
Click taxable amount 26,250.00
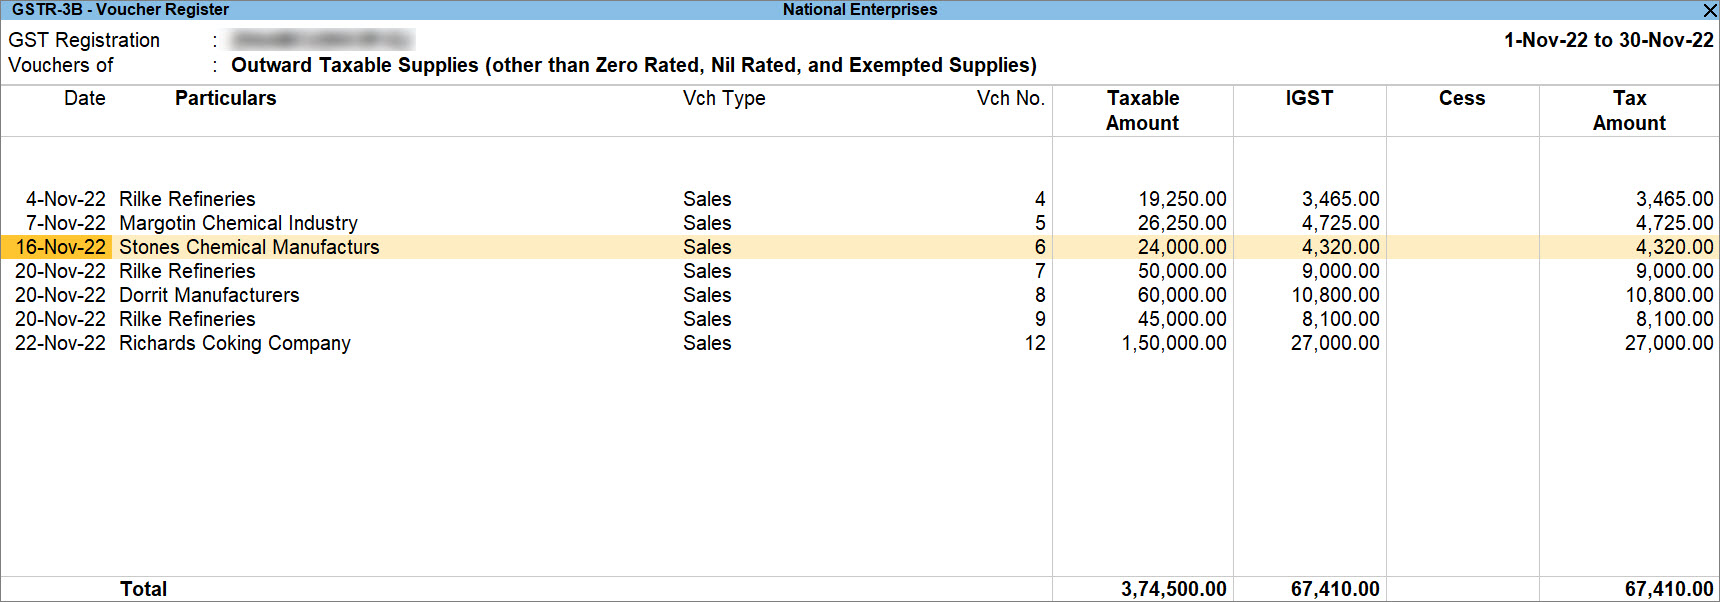coord(1182,223)
